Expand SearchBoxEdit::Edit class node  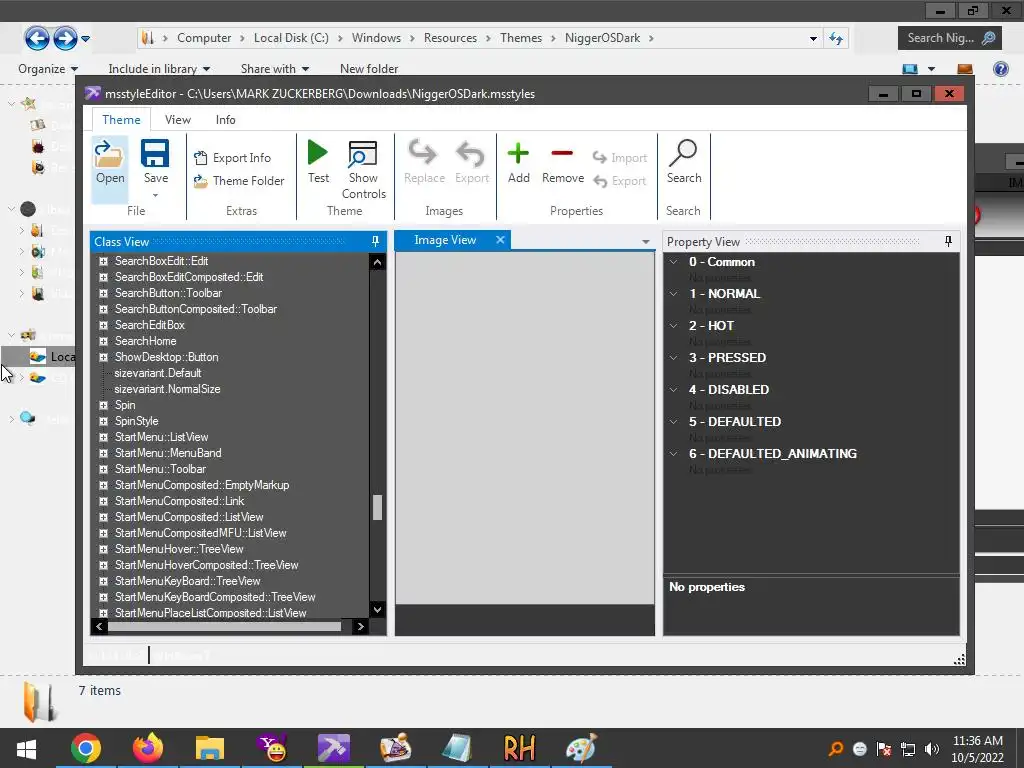(103, 261)
